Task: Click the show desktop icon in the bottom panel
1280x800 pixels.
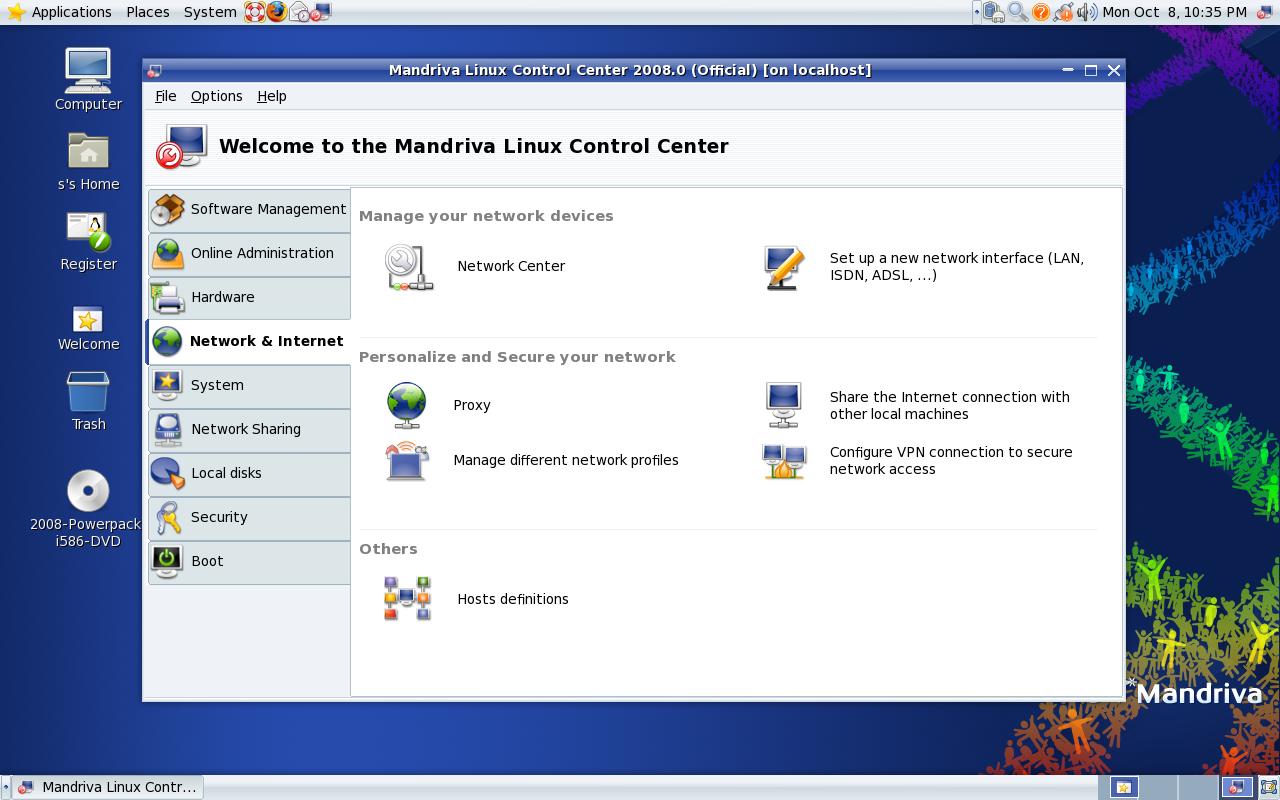Action: click(1270, 787)
